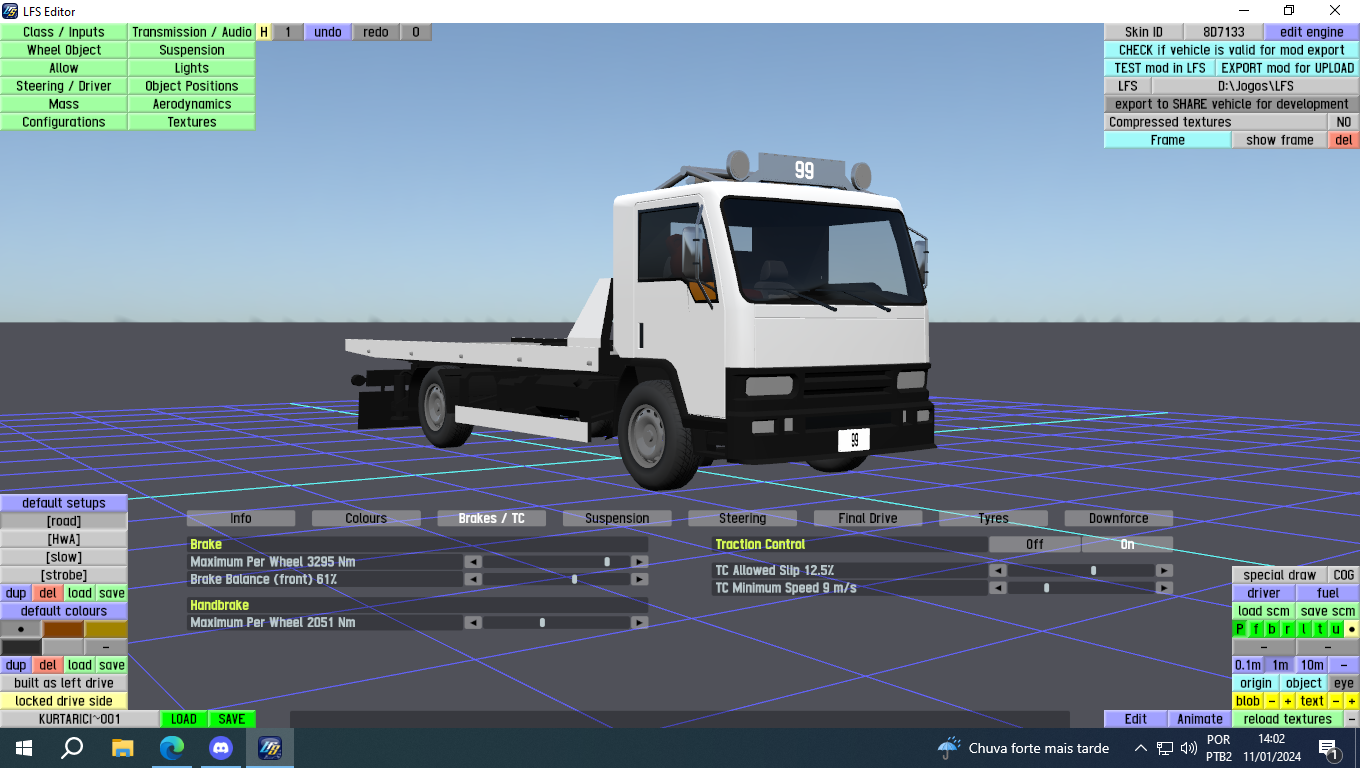Open the Aerodynamics section
The image size is (1360, 768).
(x=192, y=104)
